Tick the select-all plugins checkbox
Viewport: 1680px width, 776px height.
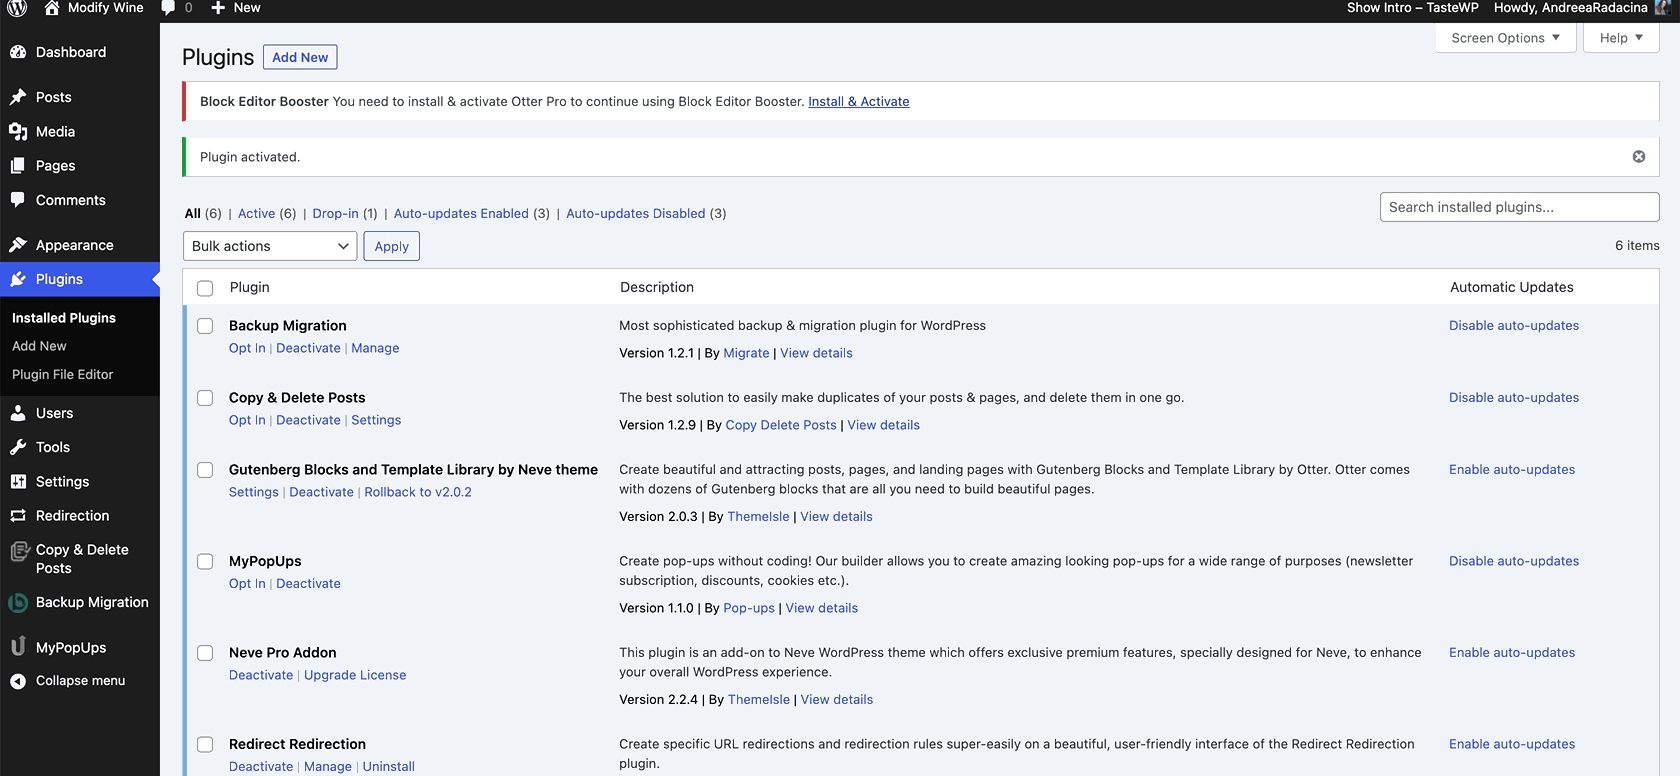tap(205, 288)
